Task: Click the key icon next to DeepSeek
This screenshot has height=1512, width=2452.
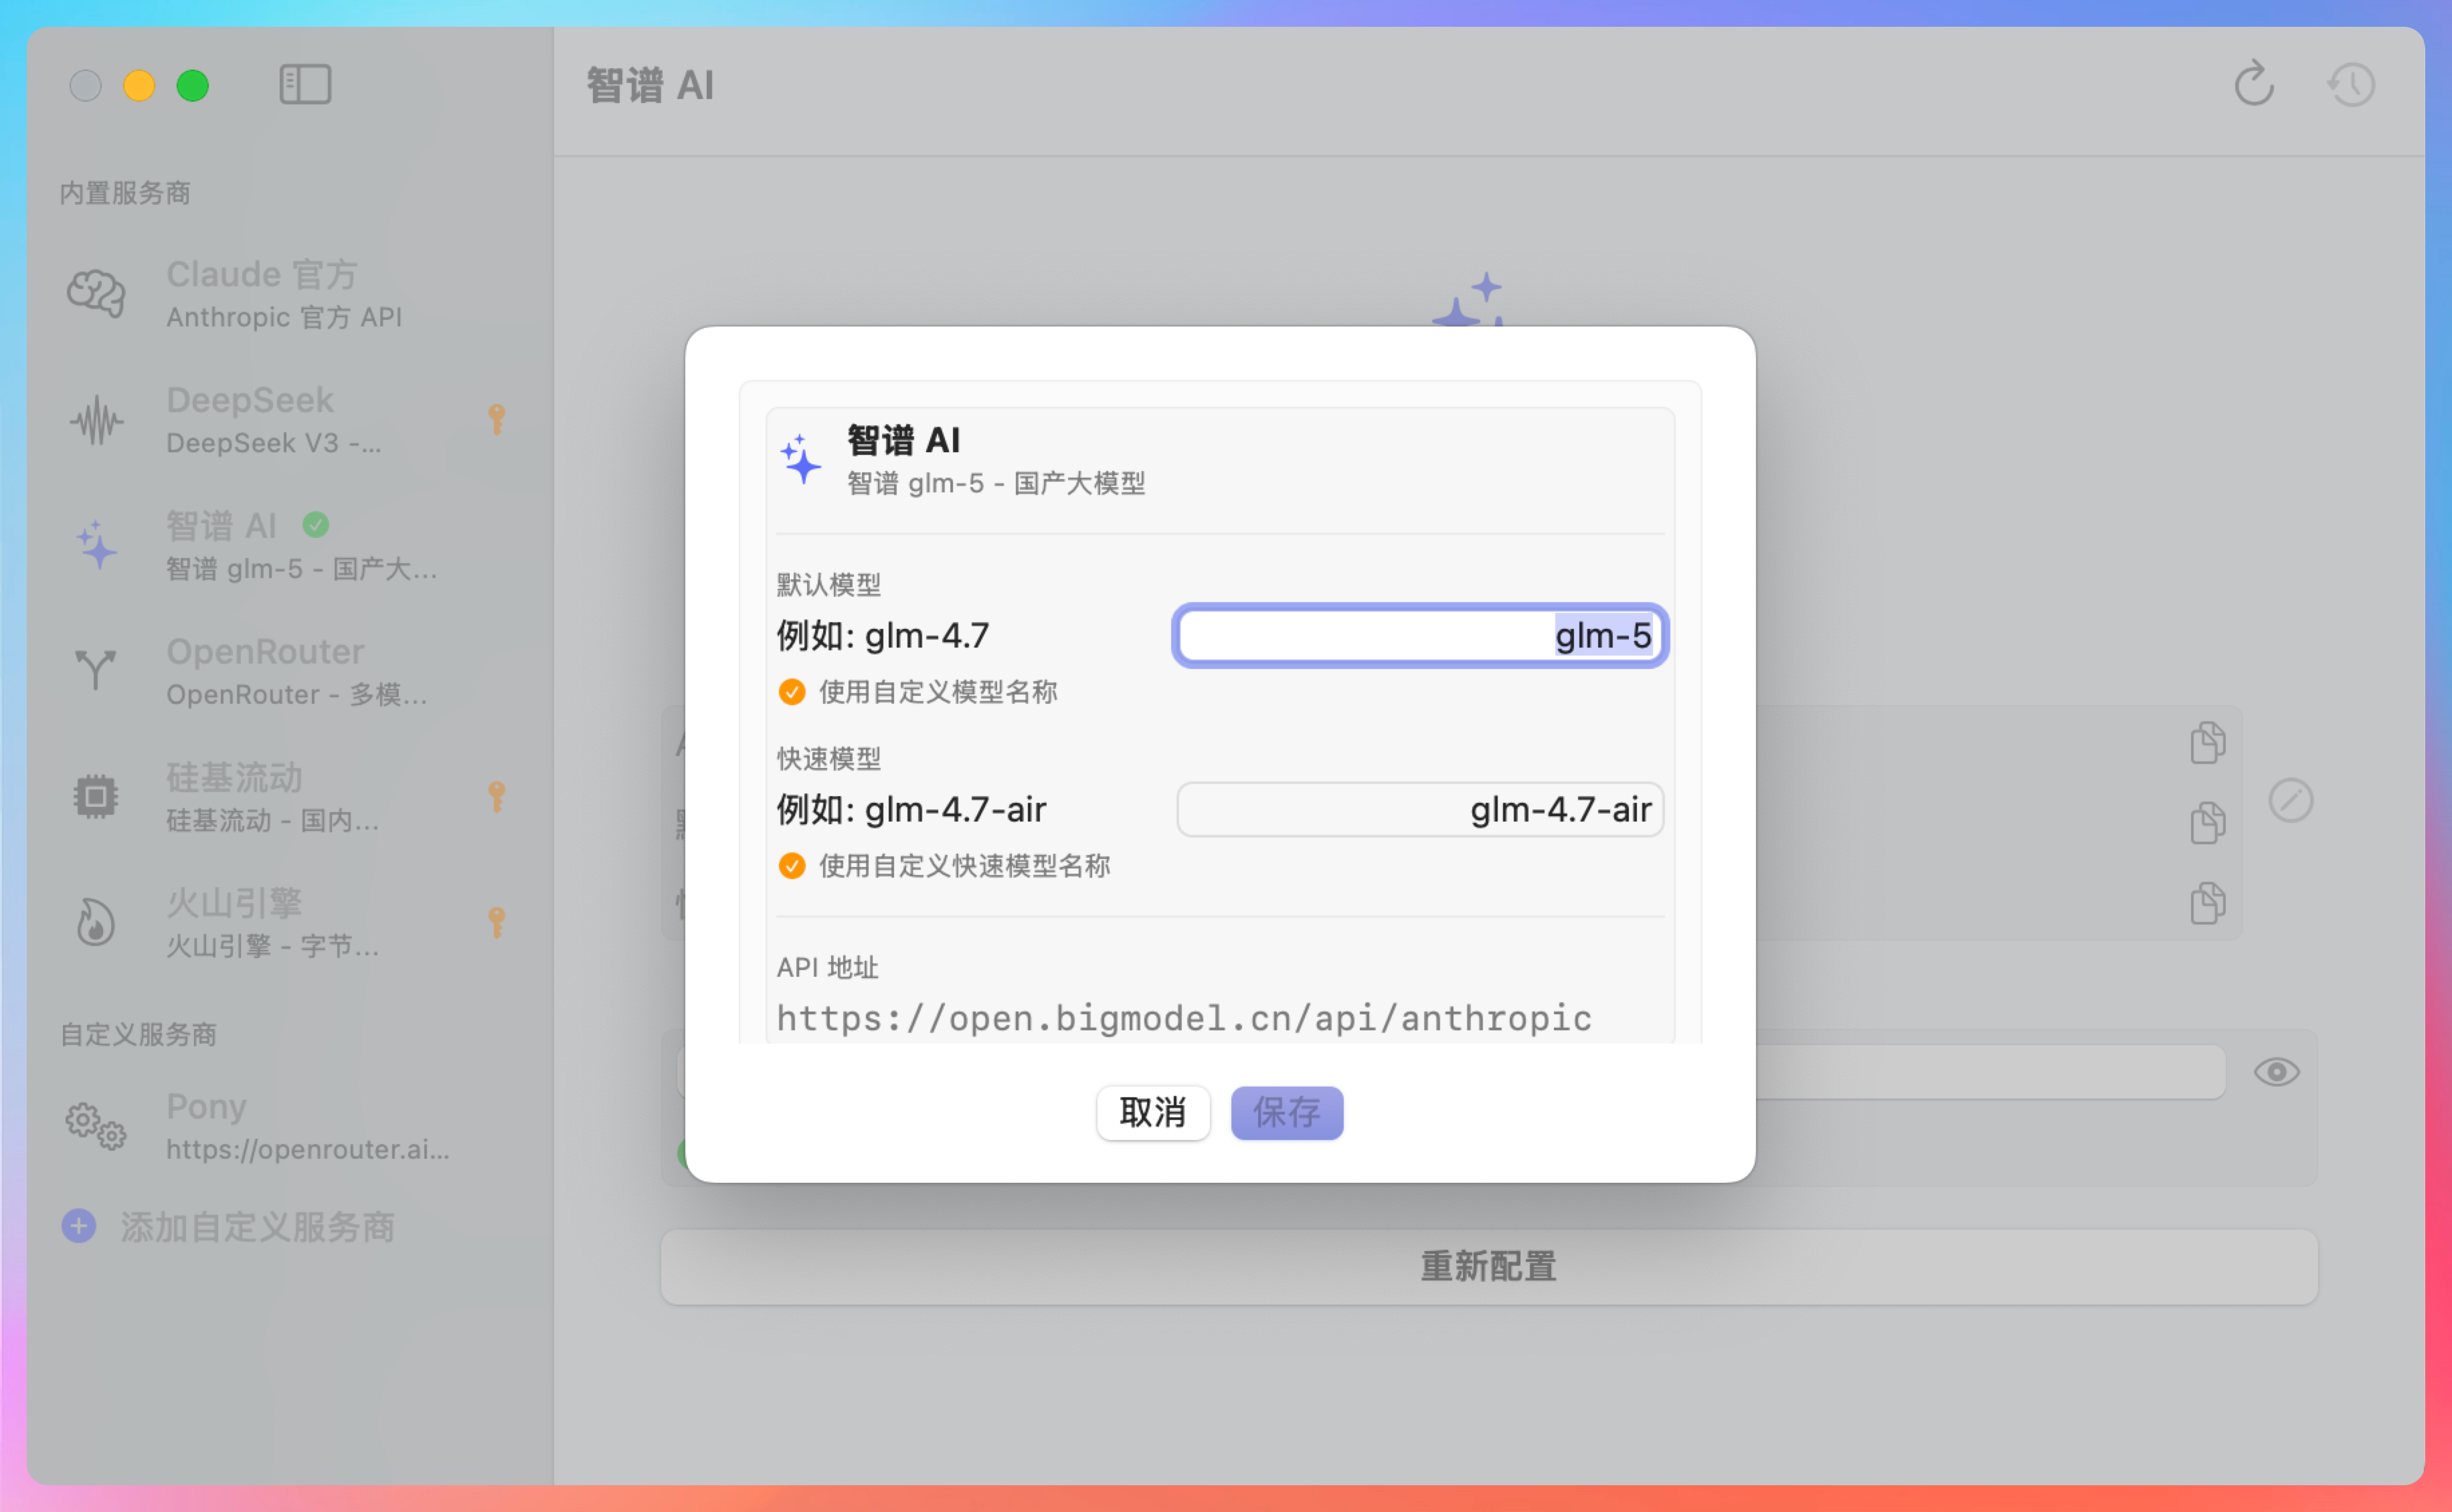Action: pos(497,419)
